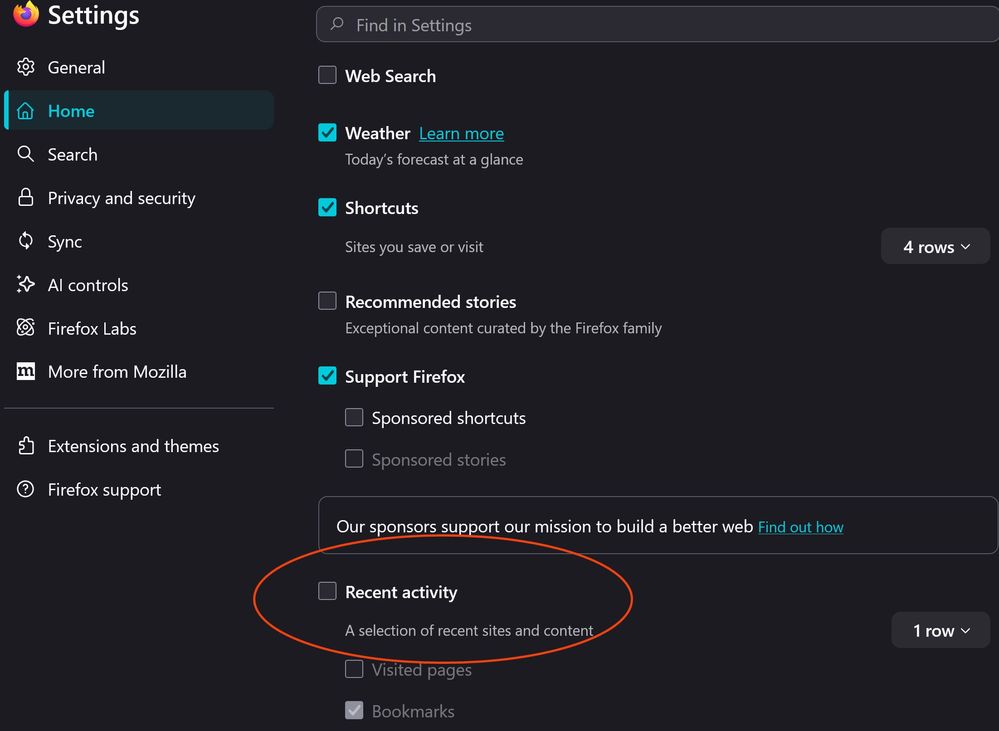Click the magnifier icon in Find in Settings
Viewport: 999px width, 731px height.
click(337, 24)
